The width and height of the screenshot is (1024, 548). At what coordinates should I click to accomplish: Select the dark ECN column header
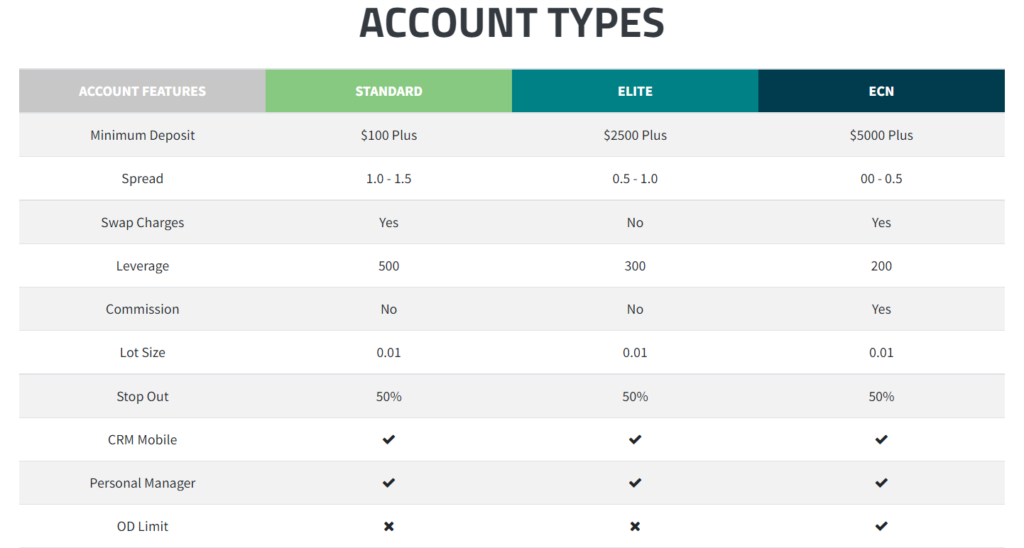881,91
